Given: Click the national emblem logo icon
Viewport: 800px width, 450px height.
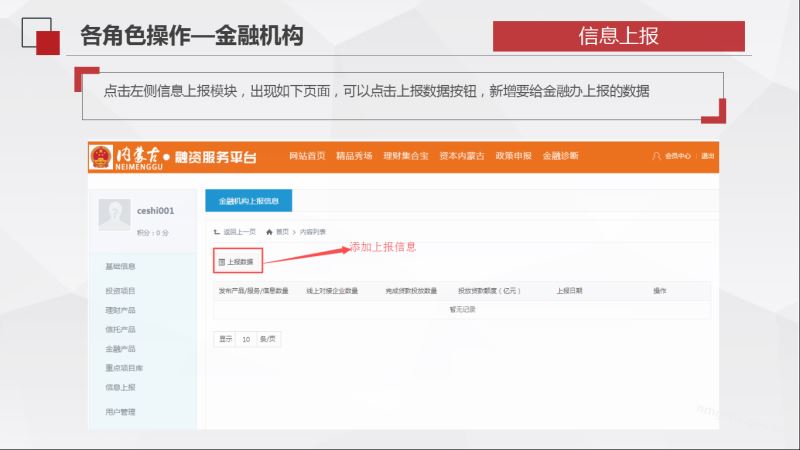Looking at the screenshot, I should [101, 156].
